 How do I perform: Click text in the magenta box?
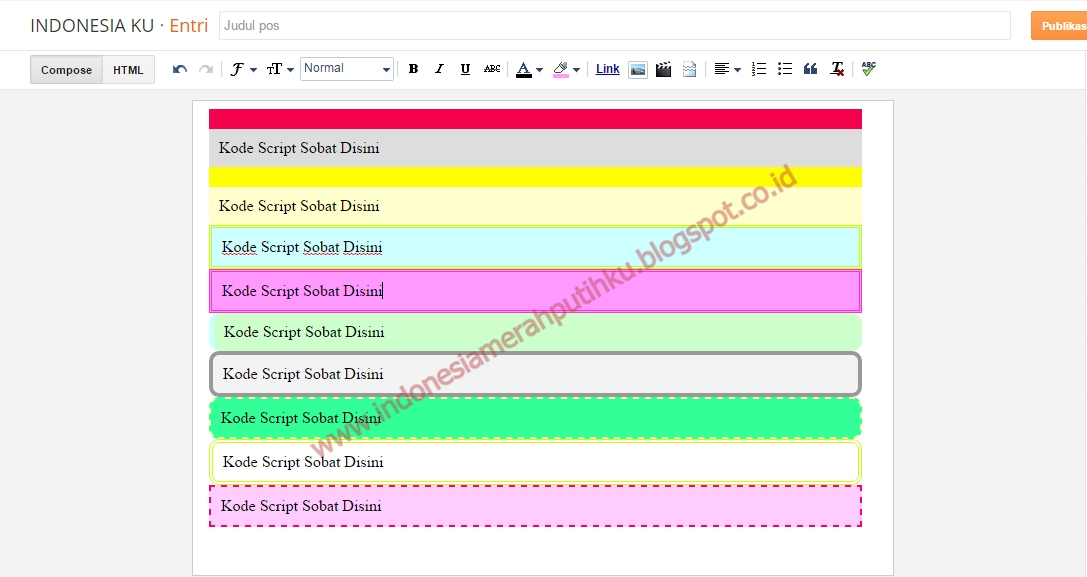click(302, 291)
